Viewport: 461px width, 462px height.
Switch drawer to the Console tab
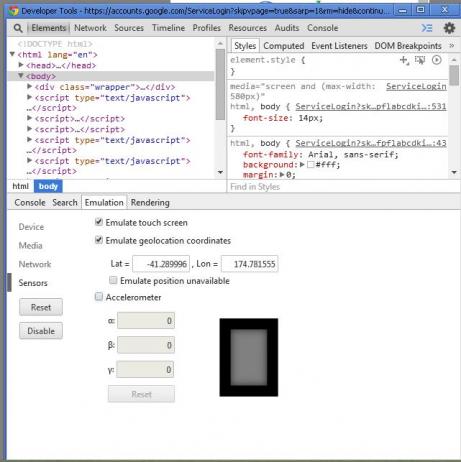click(30, 203)
